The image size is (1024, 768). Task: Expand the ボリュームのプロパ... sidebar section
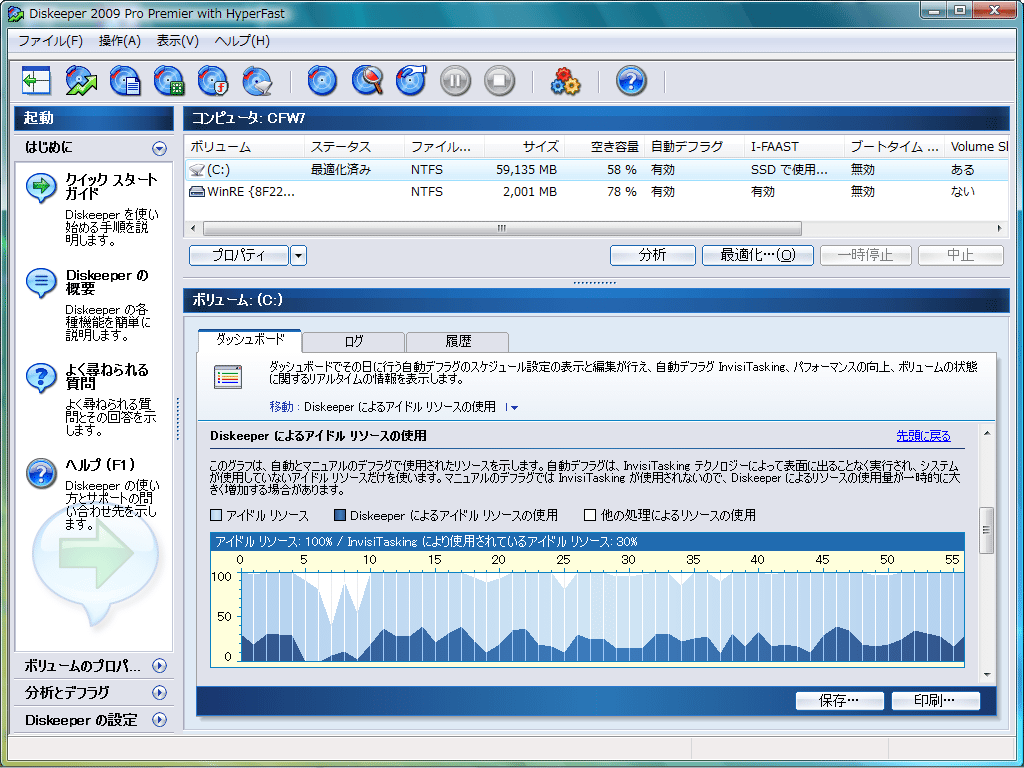(159, 665)
